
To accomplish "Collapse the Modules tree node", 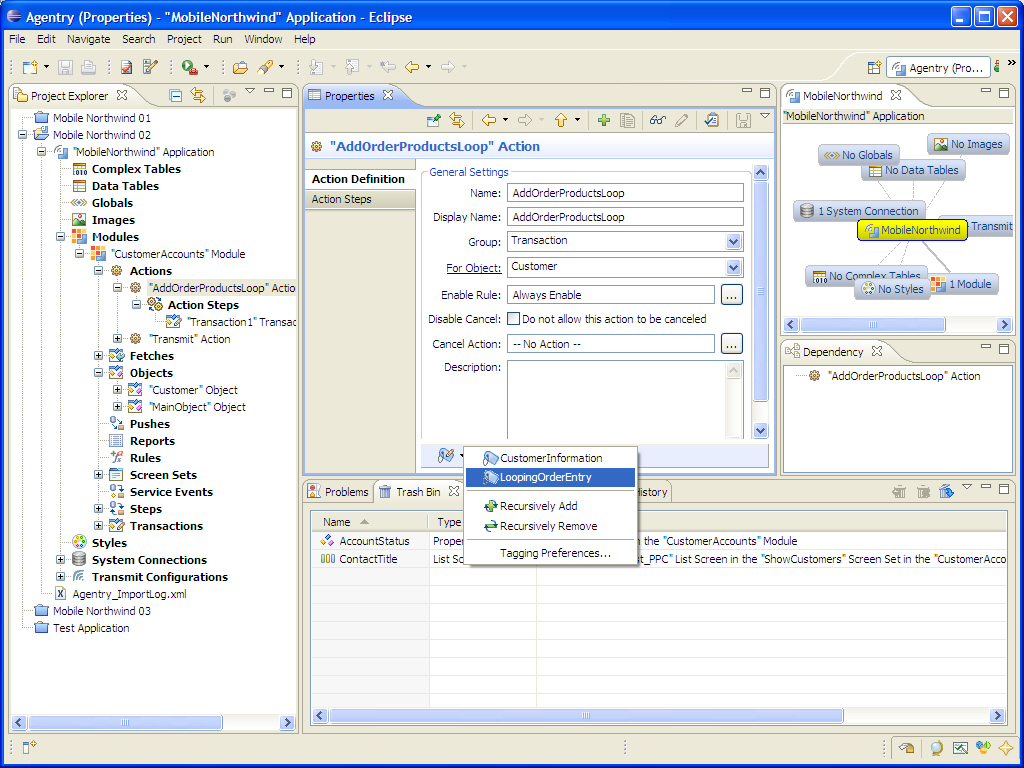I will (61, 237).
